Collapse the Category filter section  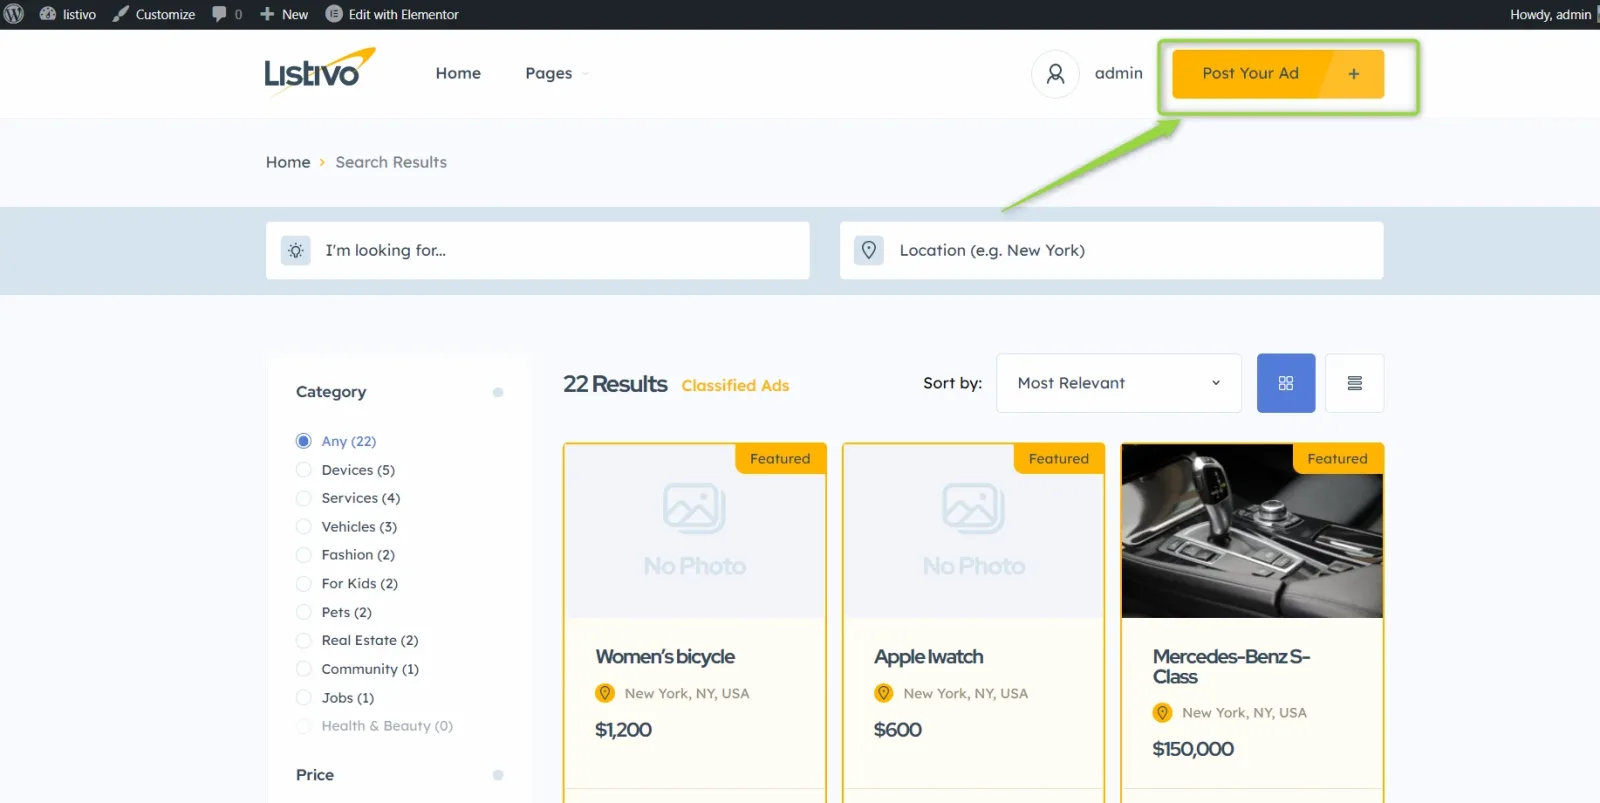click(x=498, y=392)
